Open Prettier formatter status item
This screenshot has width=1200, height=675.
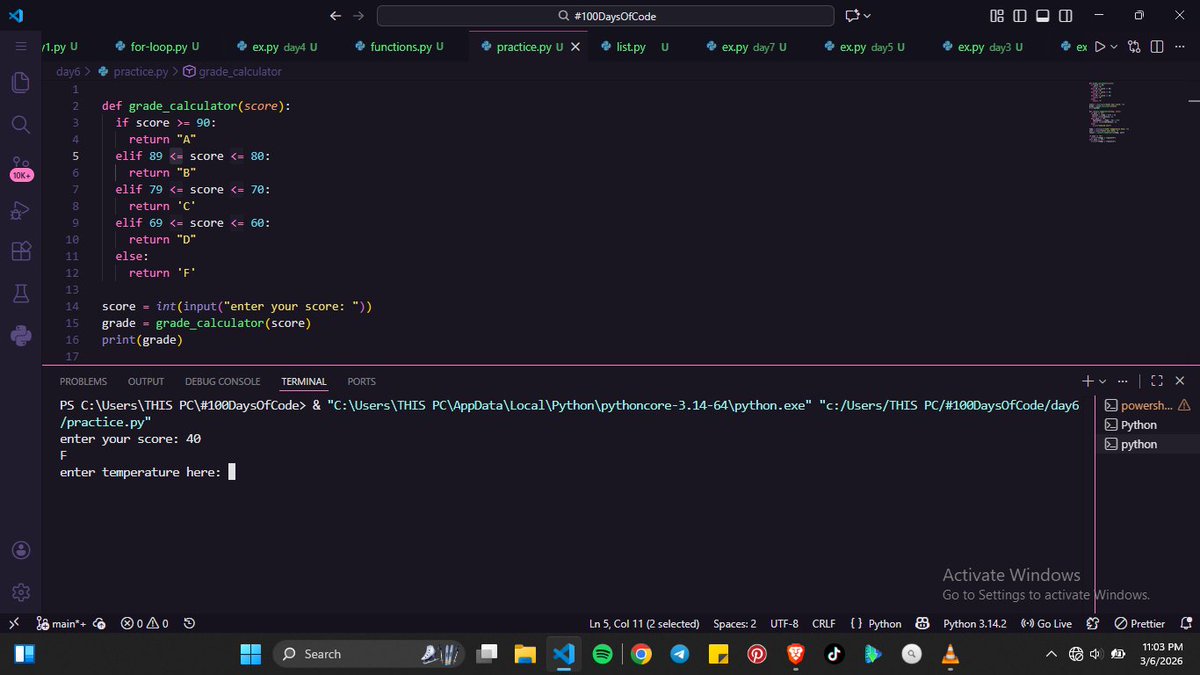tap(1140, 623)
